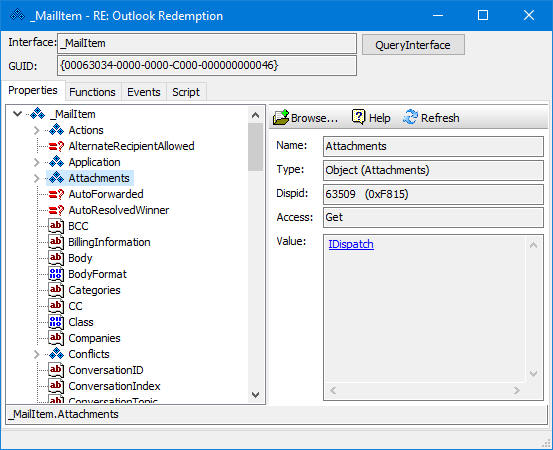The image size is (553, 450).
Task: Click the Help toolbar button label
Action: 379,118
